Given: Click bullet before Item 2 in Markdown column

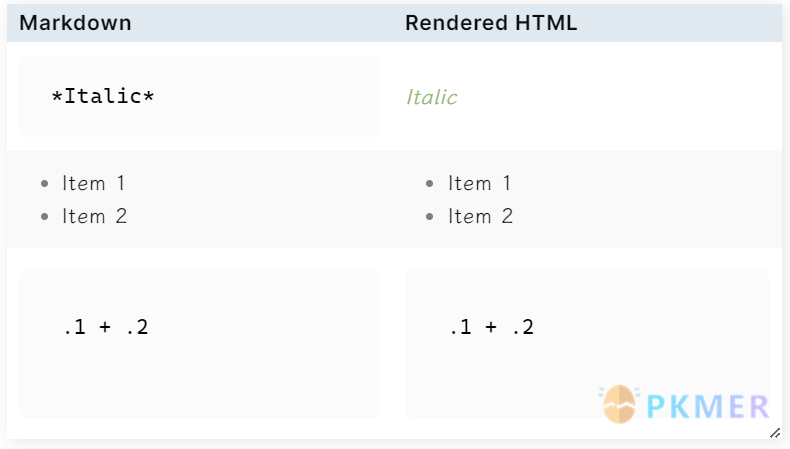Looking at the screenshot, I should 45,217.
